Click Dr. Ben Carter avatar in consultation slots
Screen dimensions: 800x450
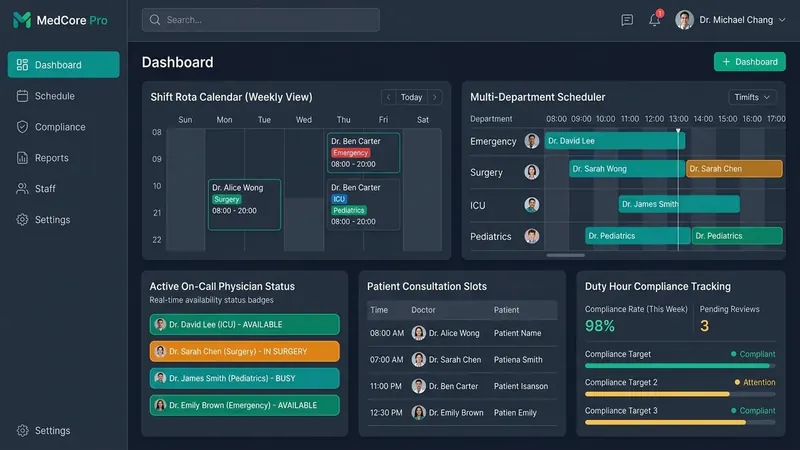tap(418, 386)
